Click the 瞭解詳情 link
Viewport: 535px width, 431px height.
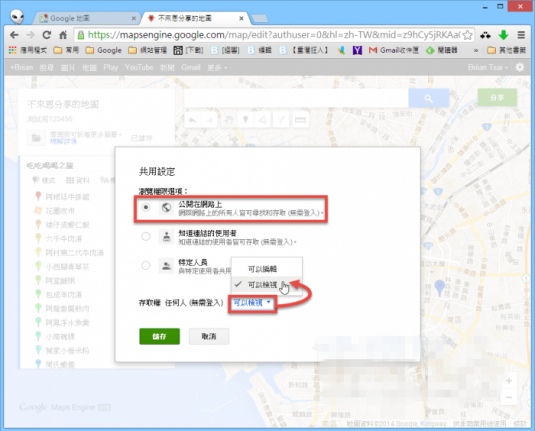[63, 141]
